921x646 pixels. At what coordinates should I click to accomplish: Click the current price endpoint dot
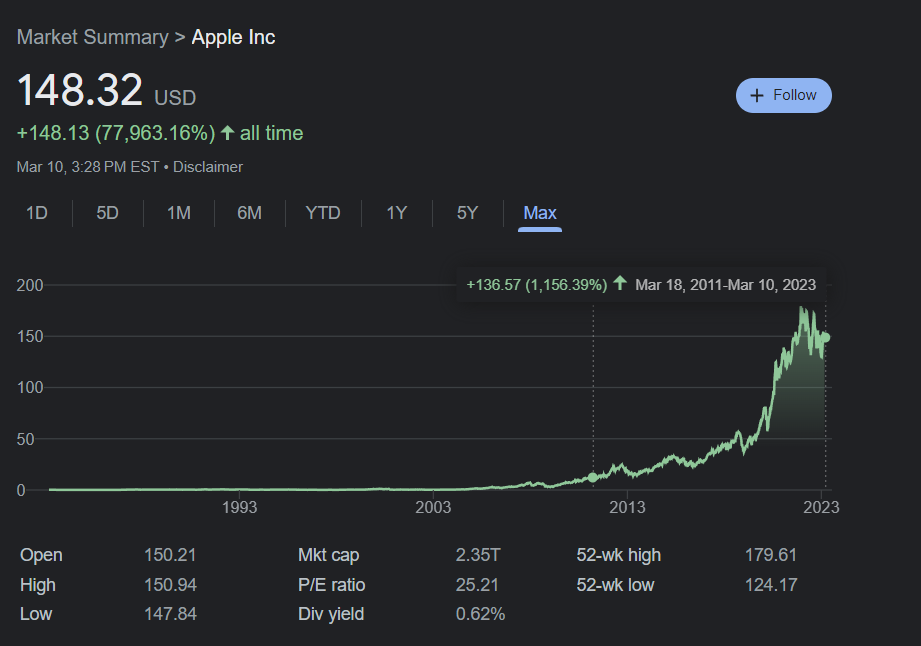[x=826, y=337]
